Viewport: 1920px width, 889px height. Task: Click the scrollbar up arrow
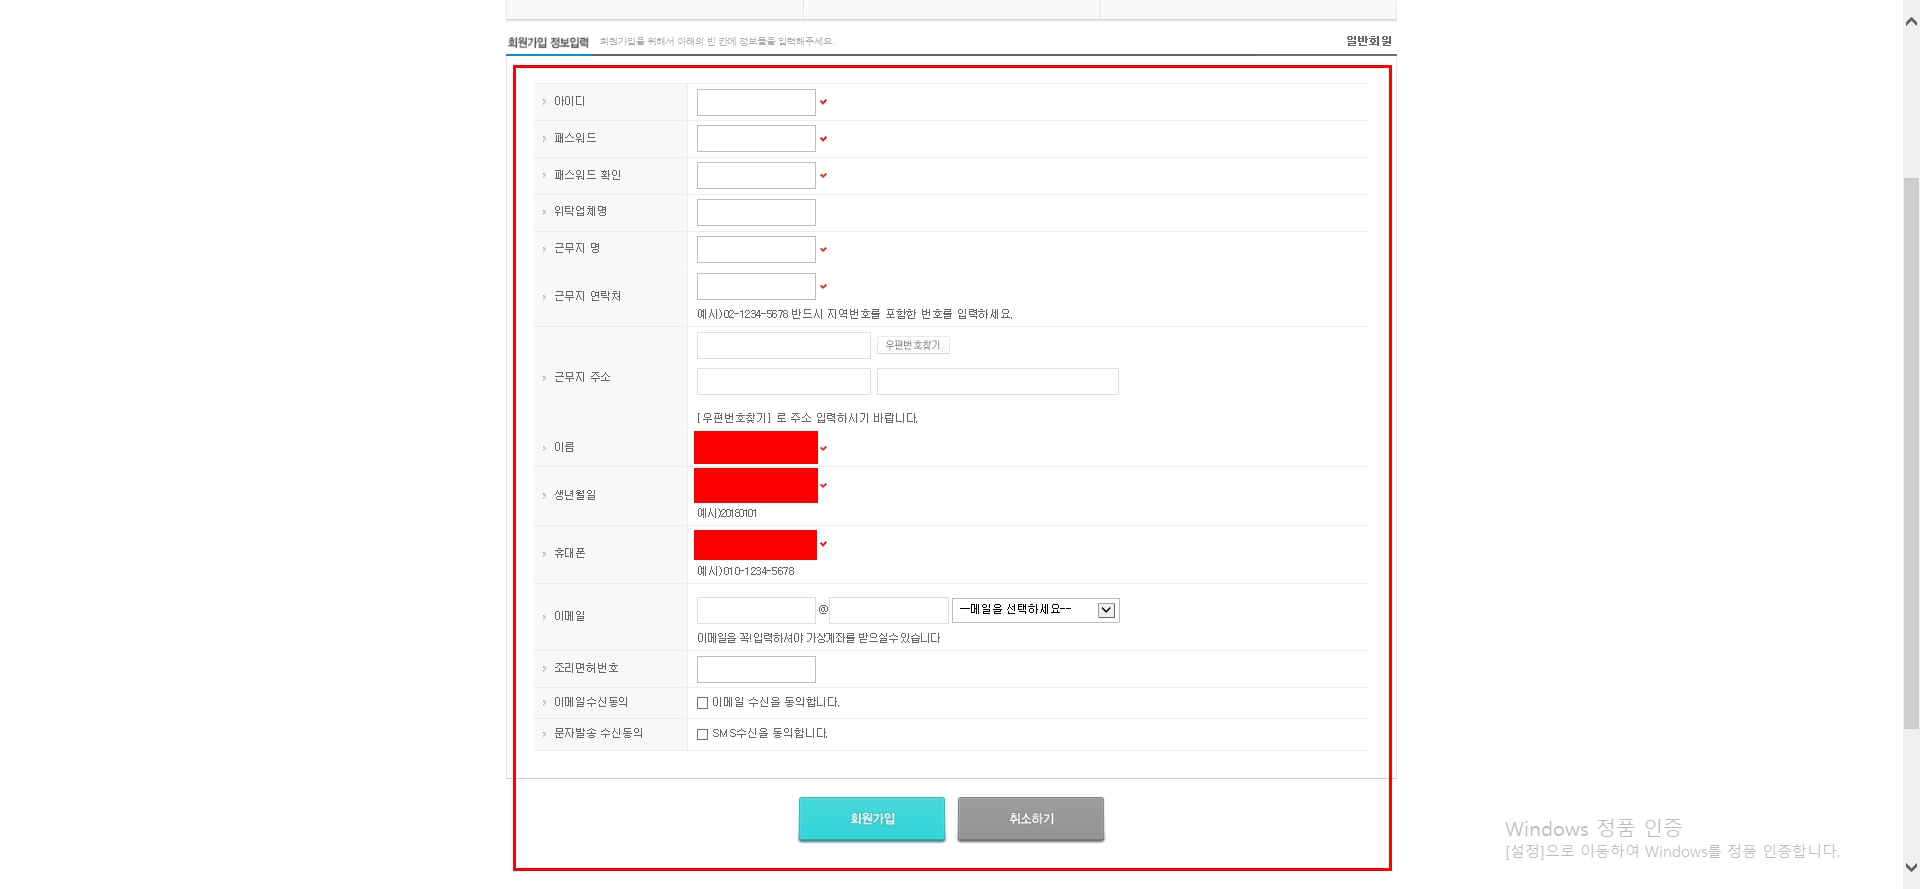click(1911, 21)
